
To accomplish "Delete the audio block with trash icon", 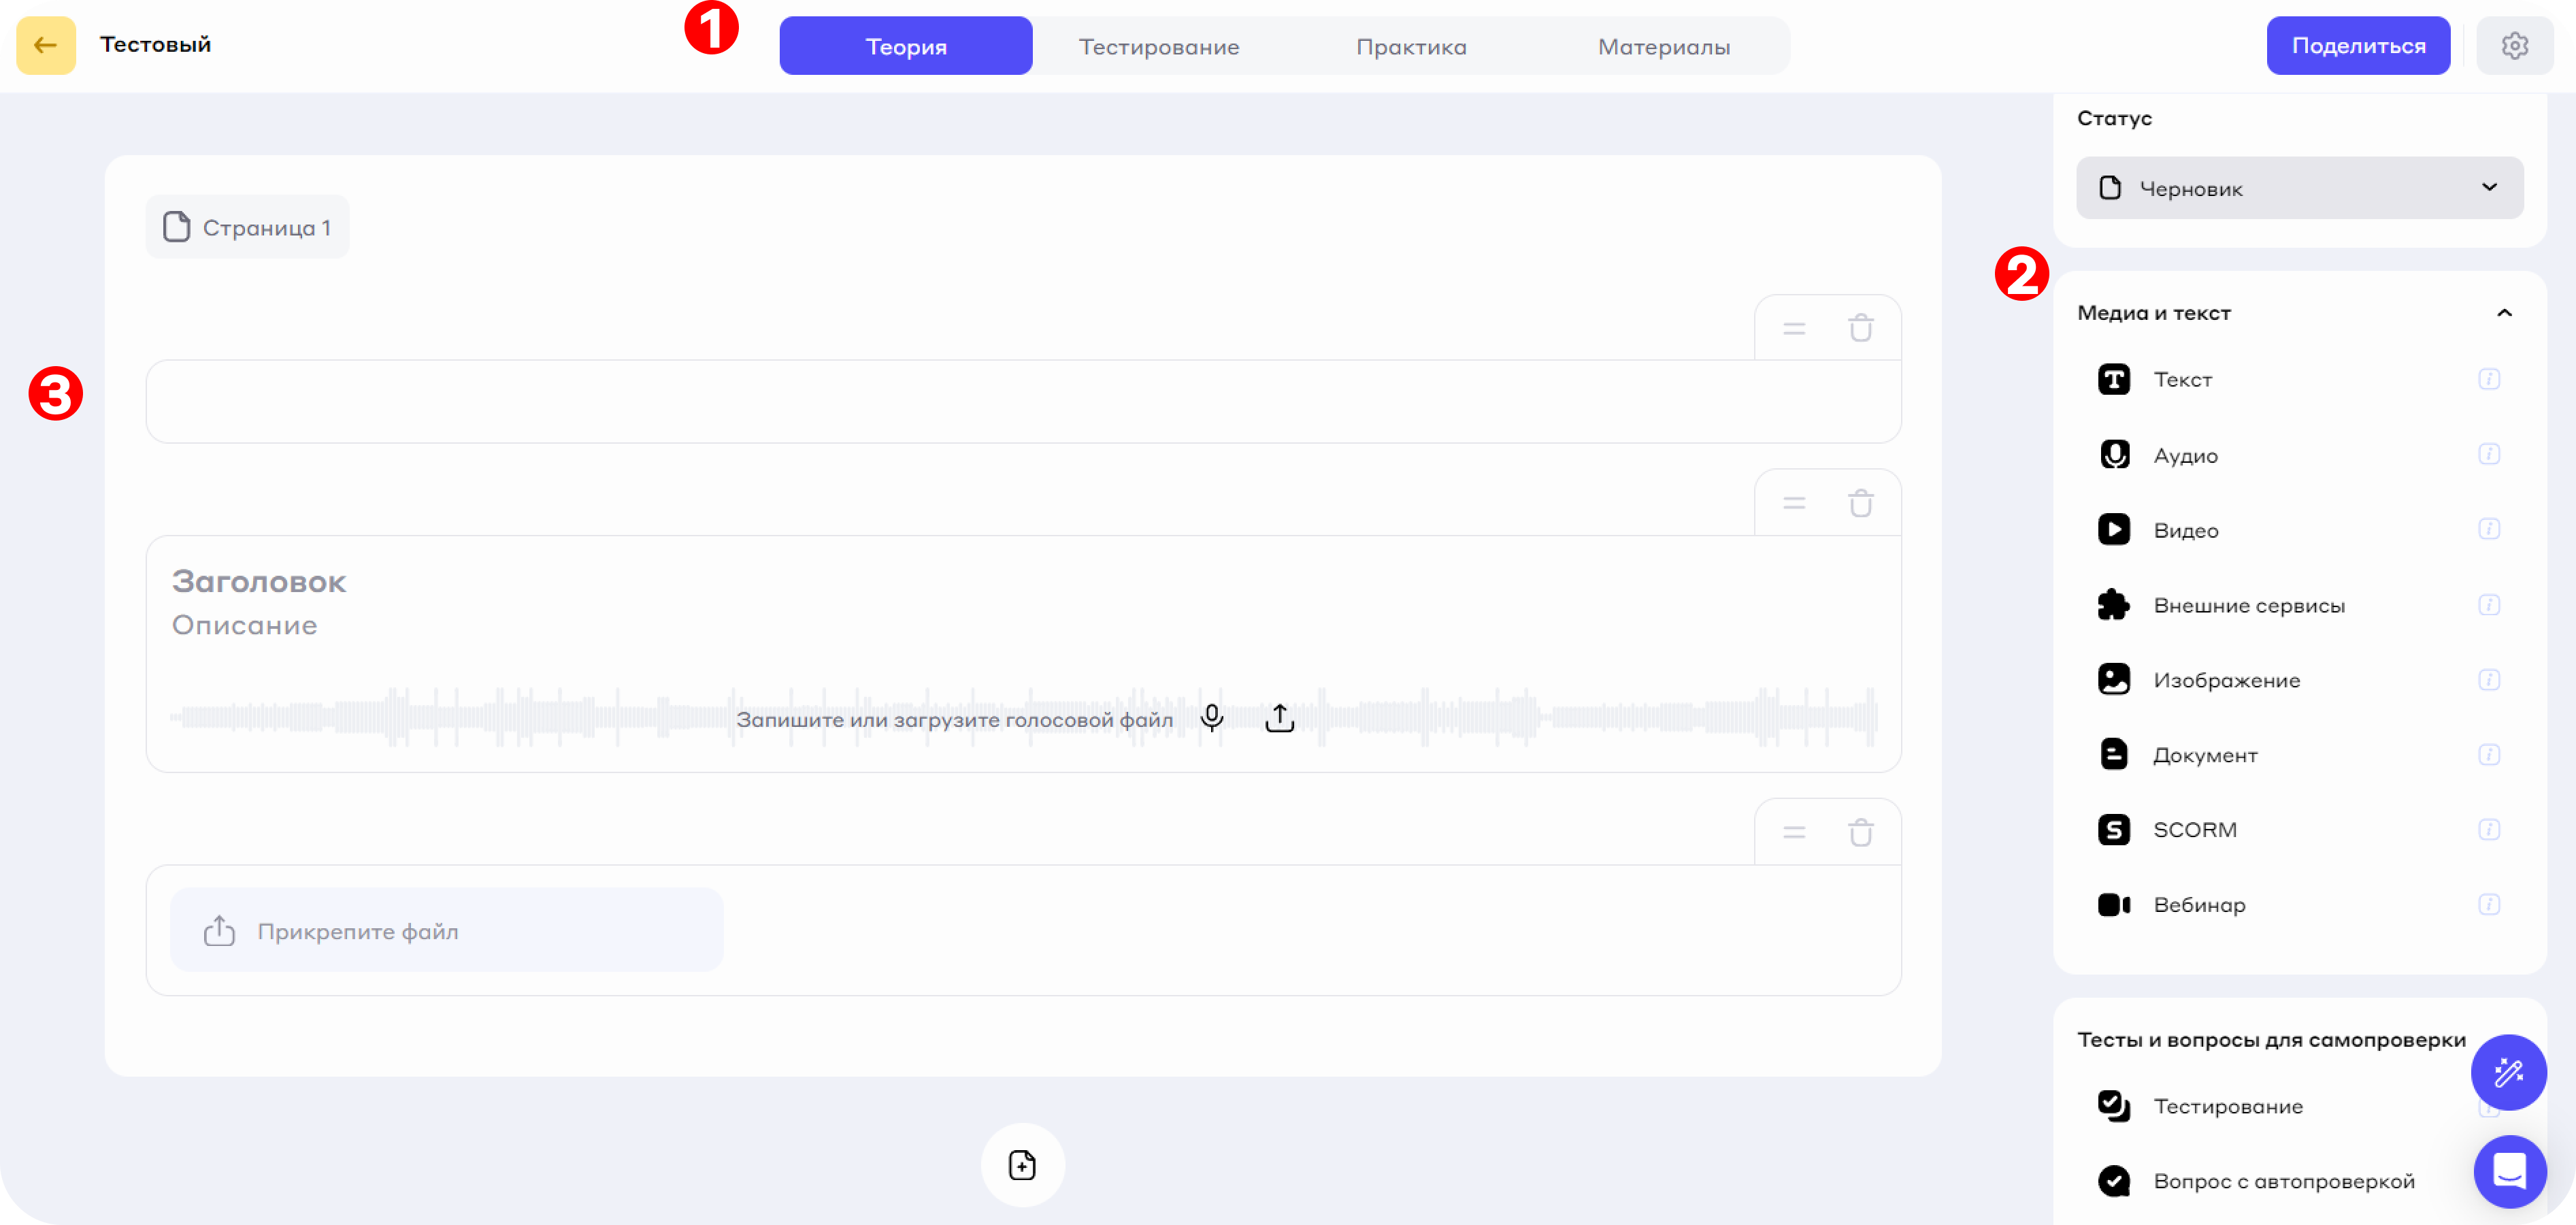I will pos(1860,503).
